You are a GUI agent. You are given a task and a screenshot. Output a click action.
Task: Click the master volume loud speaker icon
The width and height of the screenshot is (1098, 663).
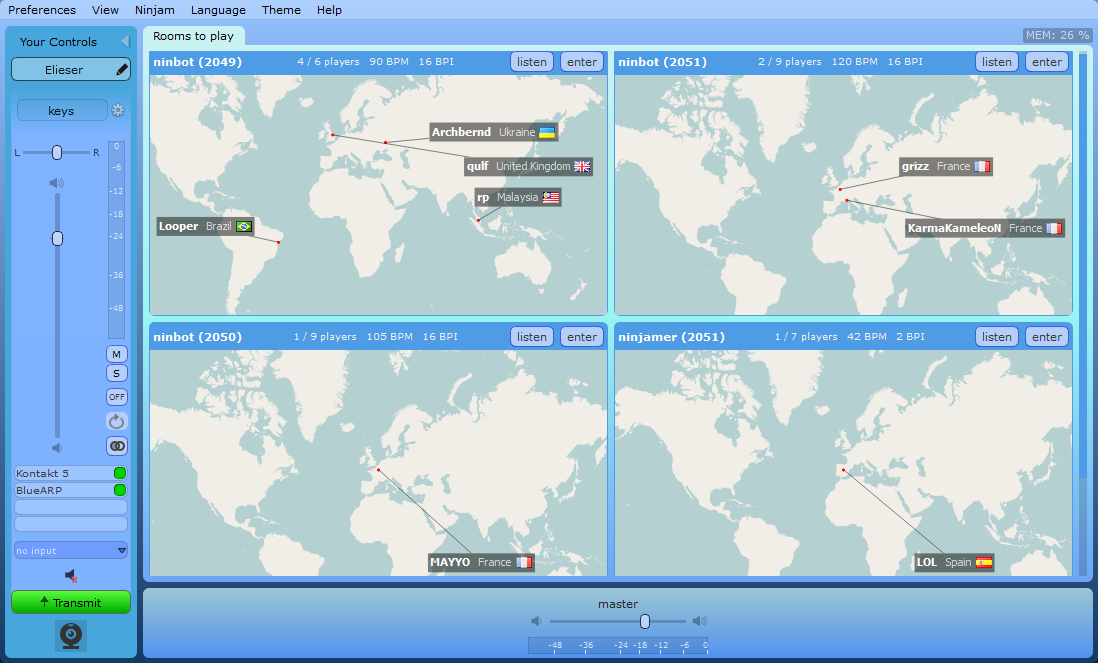coord(699,621)
